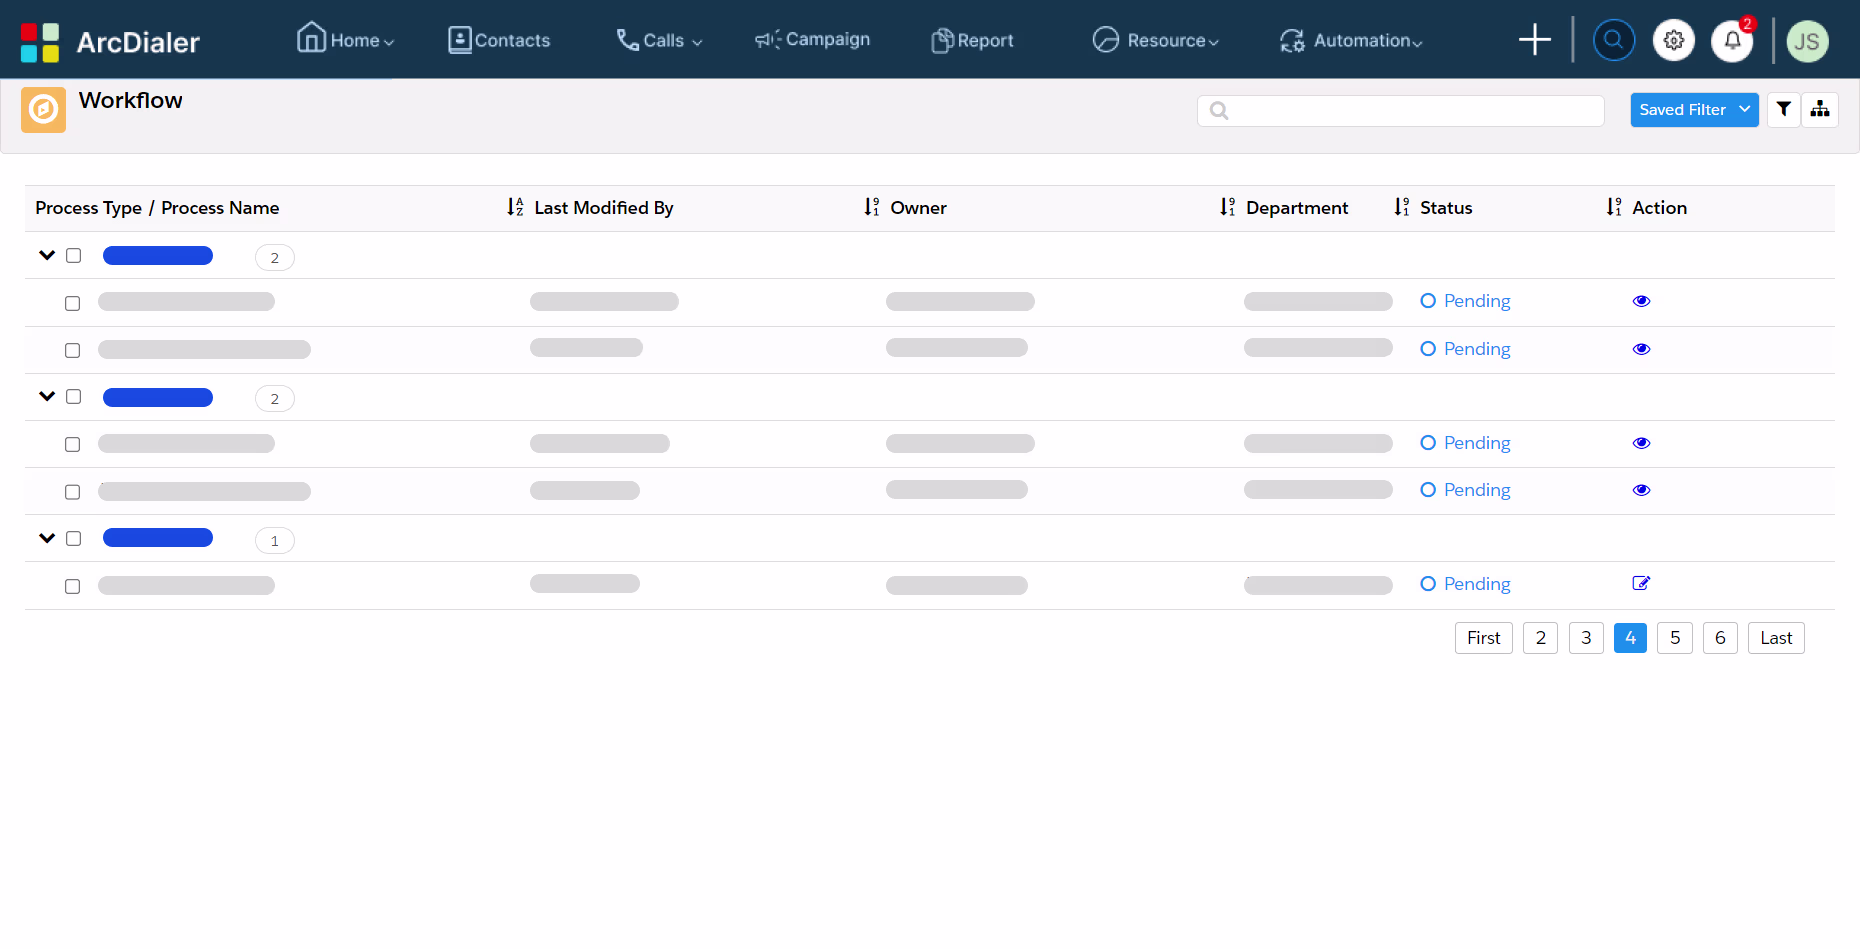Screen dimensions: 1860x949
Task: Click the Workflow compass icon
Action: [43, 109]
